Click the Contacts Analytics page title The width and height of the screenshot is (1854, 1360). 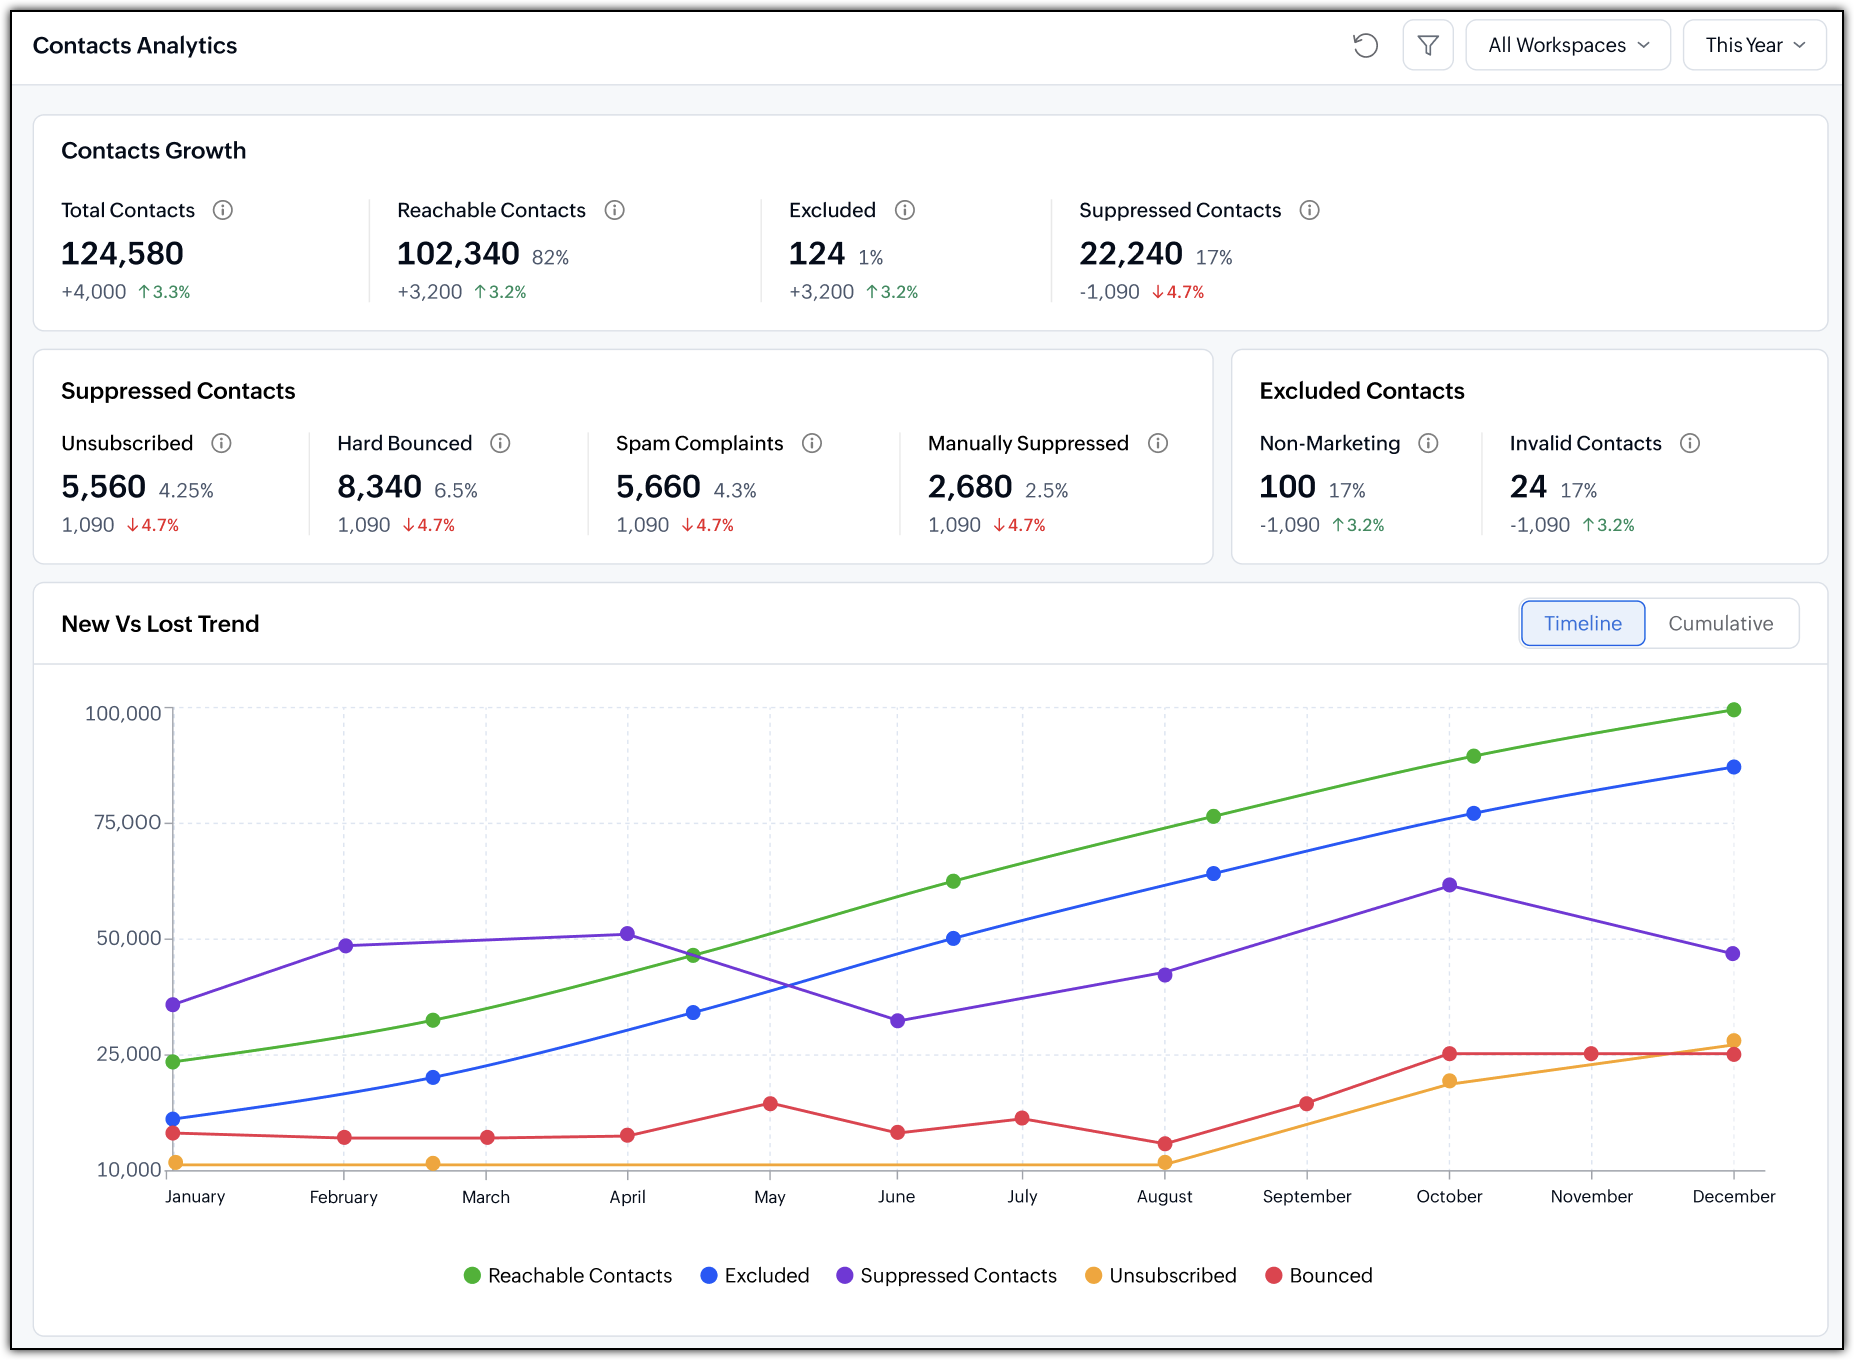pyautogui.click(x=135, y=45)
